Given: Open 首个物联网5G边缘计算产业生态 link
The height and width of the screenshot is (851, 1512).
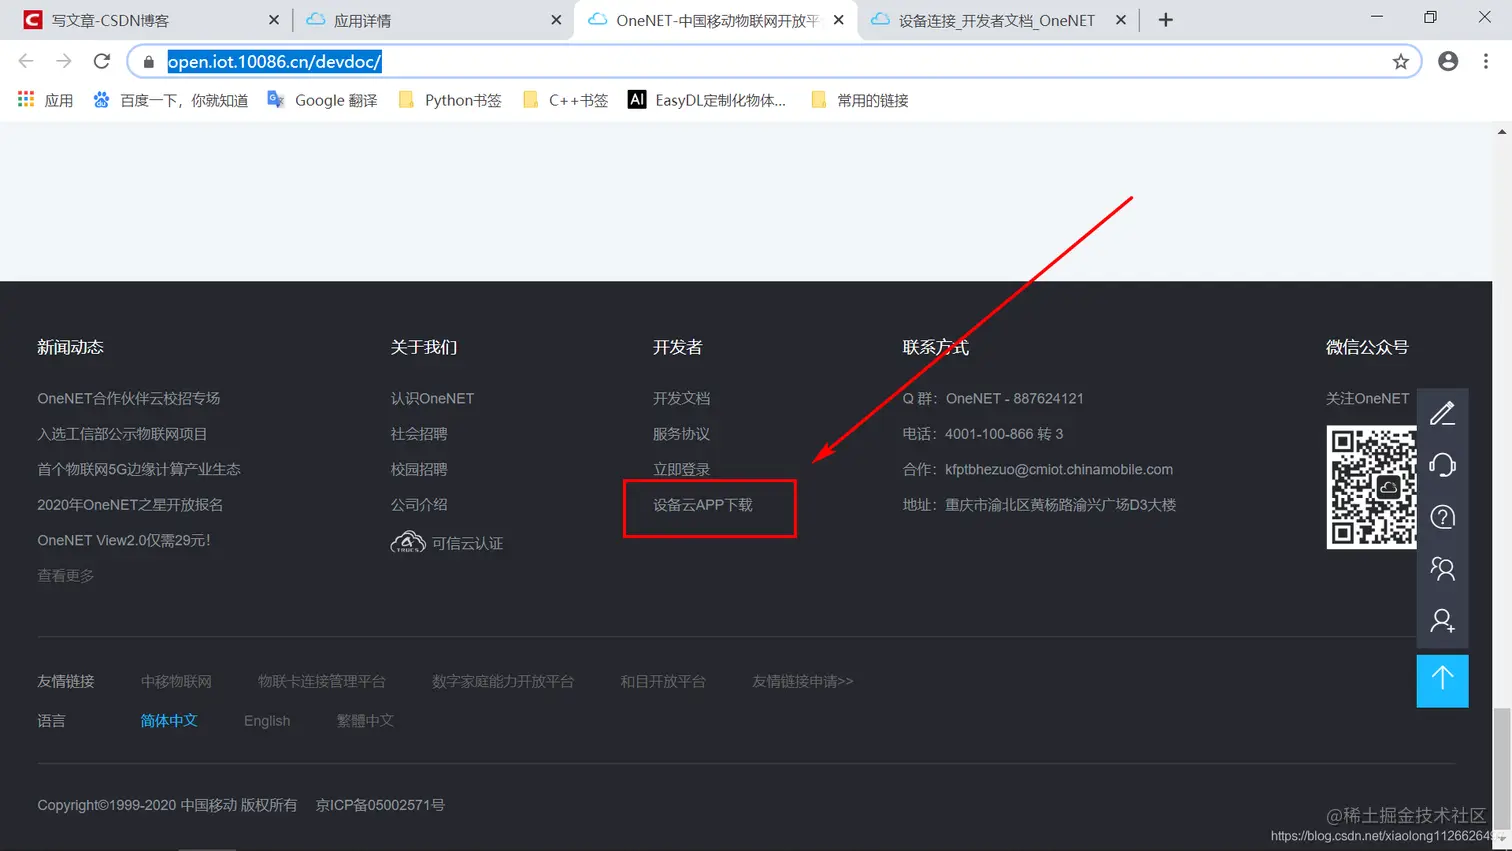Looking at the screenshot, I should tap(139, 469).
